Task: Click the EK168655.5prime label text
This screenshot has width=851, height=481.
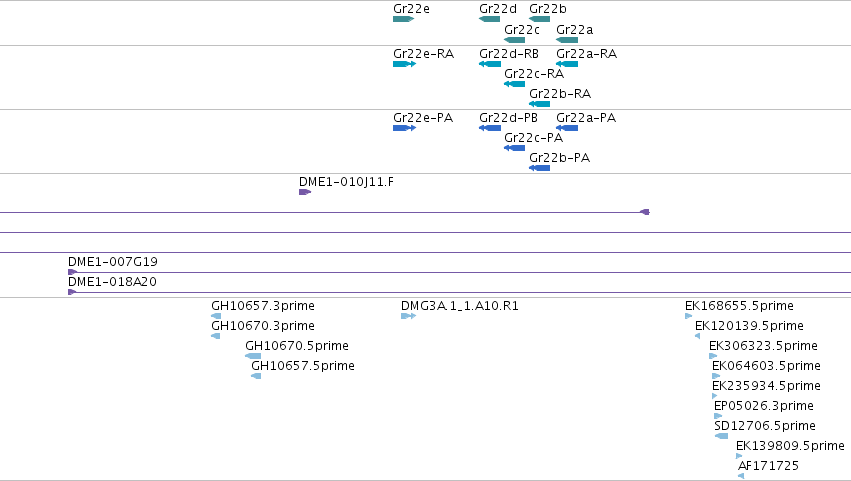Action: (739, 306)
